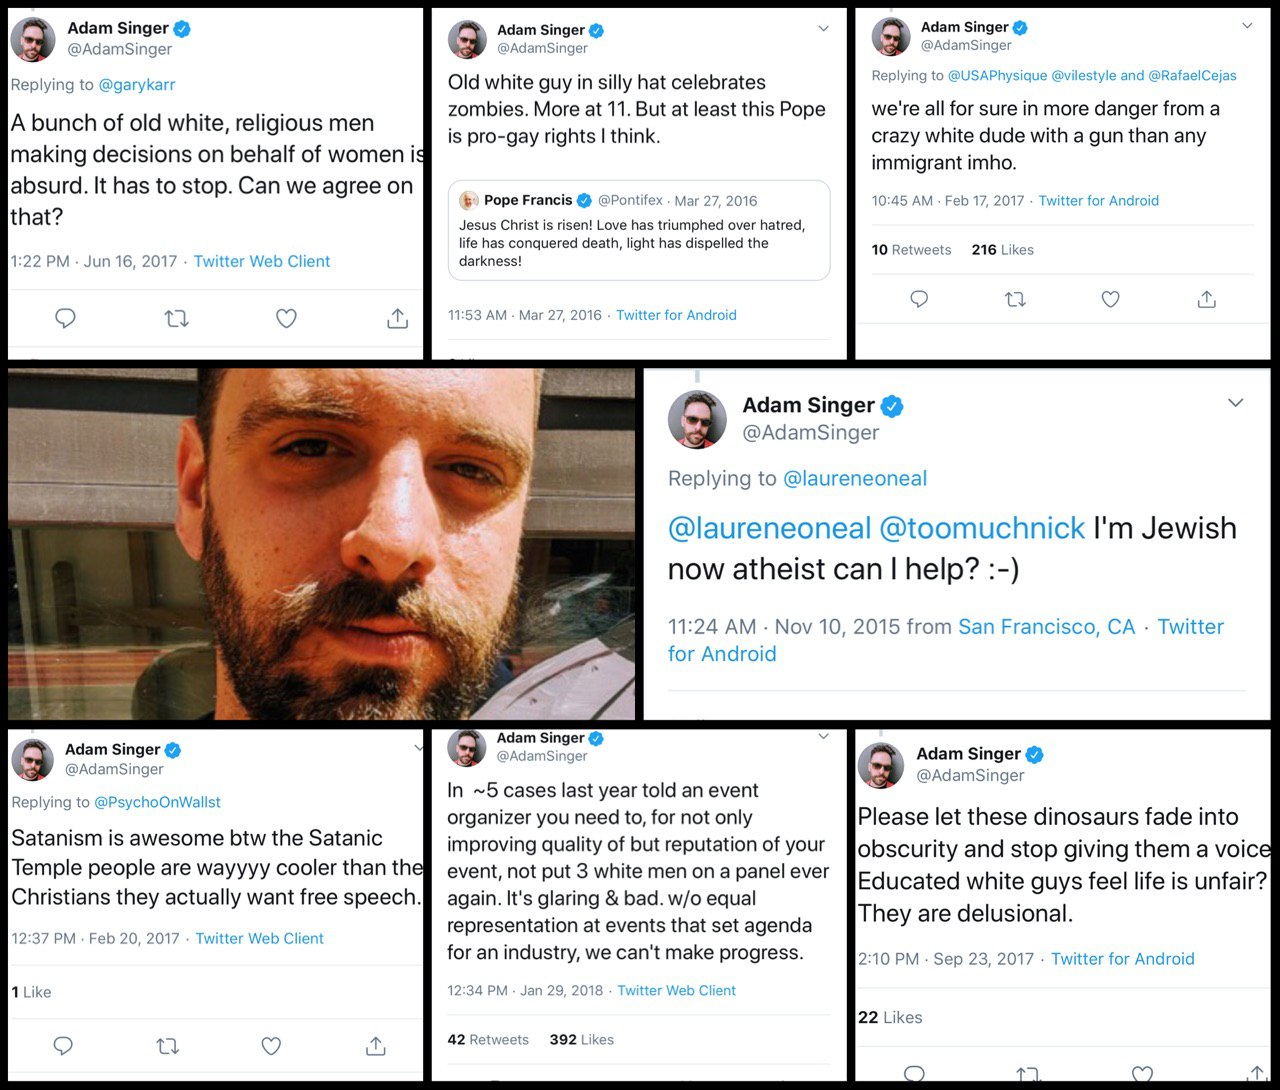Click the San Francisco, CA location link
This screenshot has height=1090, width=1280.
(1046, 627)
